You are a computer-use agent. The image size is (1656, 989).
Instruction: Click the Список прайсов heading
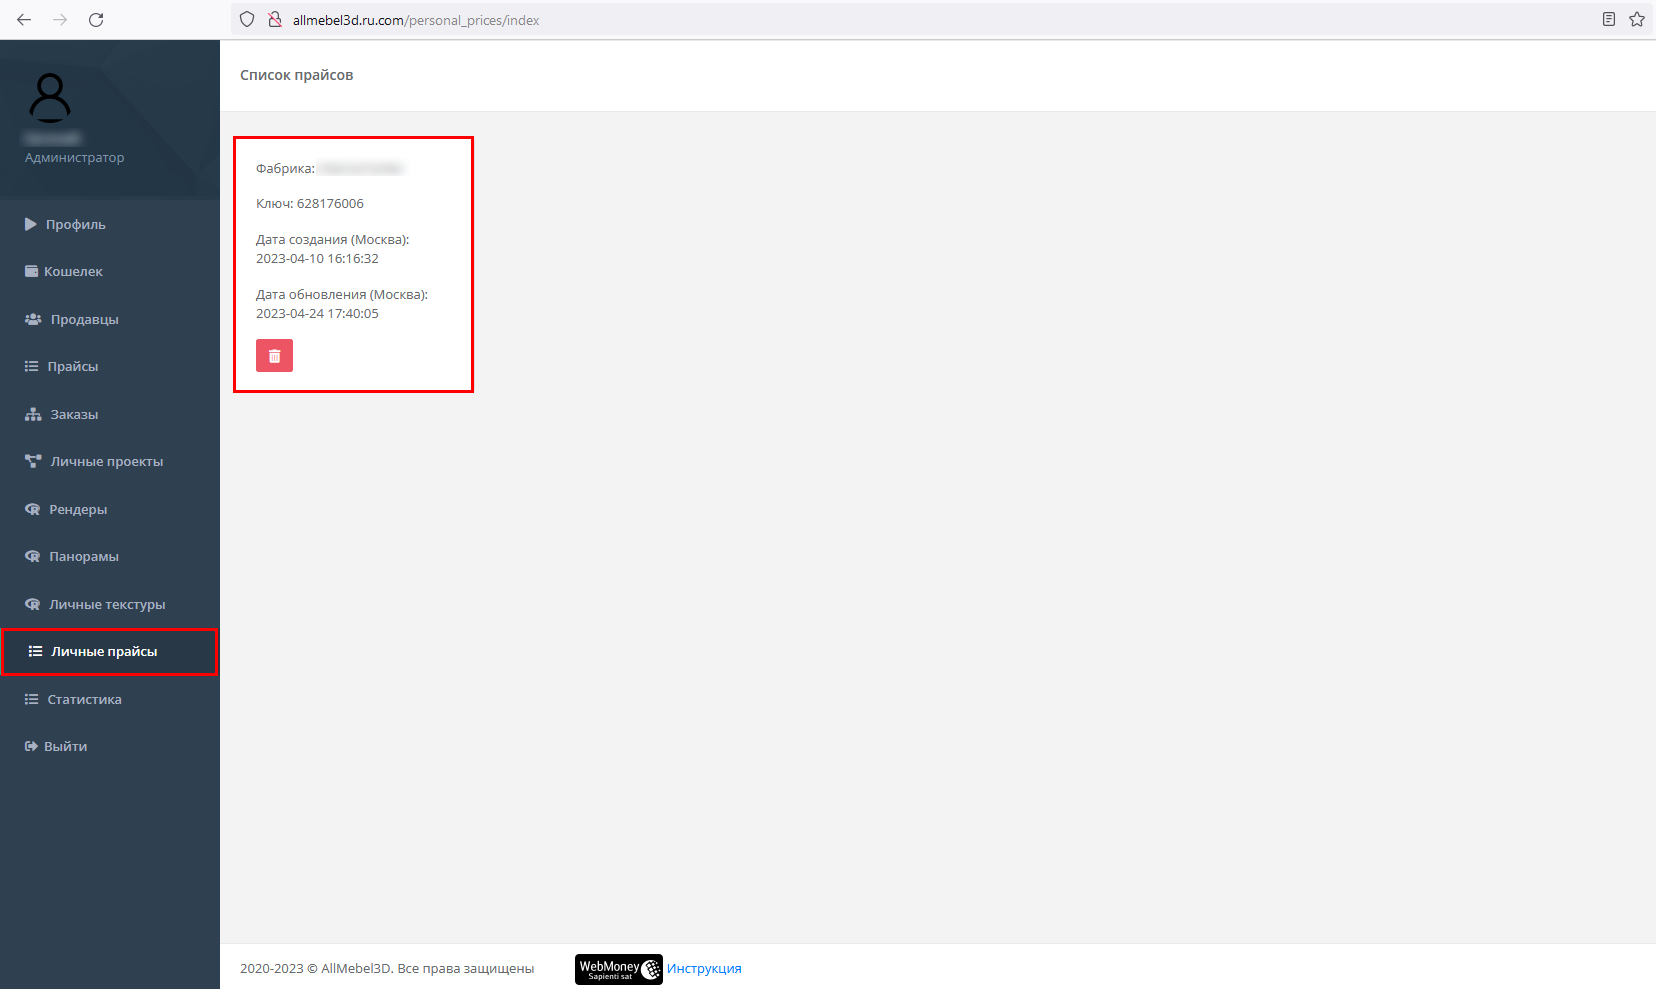[x=296, y=75]
